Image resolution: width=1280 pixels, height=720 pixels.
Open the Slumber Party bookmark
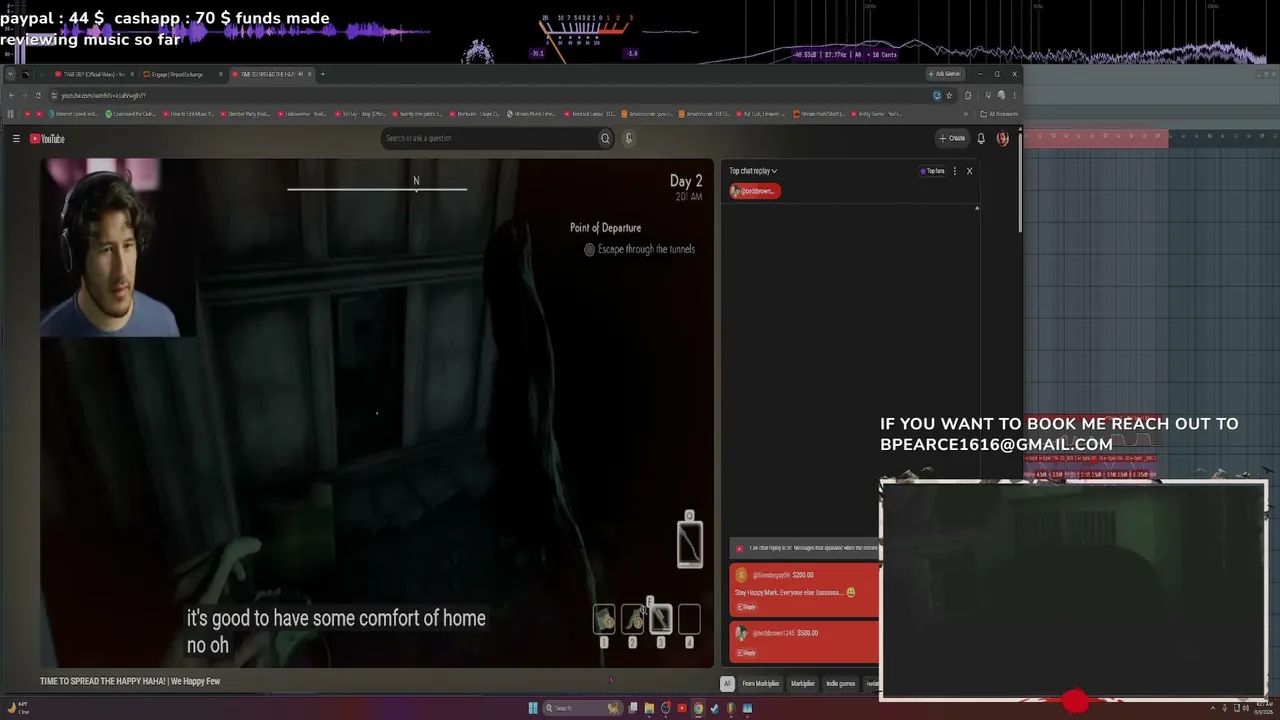click(x=246, y=114)
